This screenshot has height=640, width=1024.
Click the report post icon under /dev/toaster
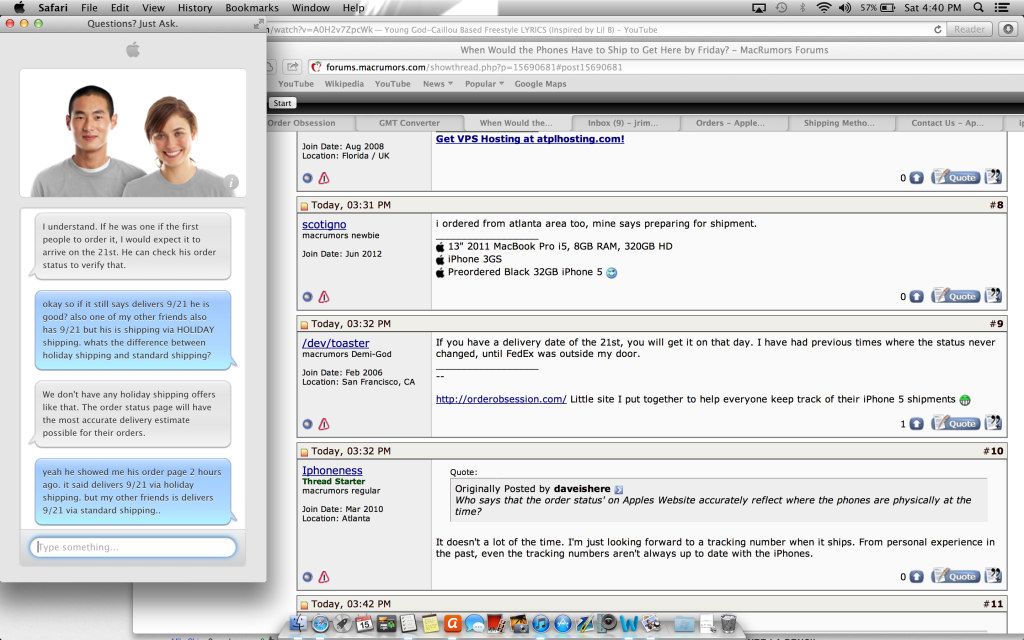pyautogui.click(x=324, y=424)
